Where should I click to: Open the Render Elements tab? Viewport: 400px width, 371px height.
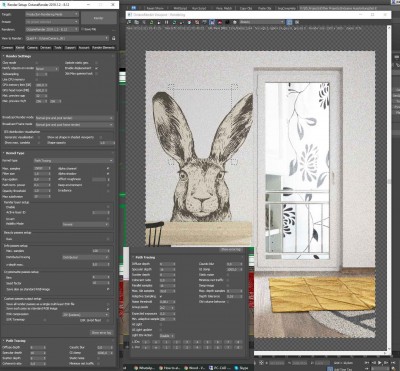[103, 48]
